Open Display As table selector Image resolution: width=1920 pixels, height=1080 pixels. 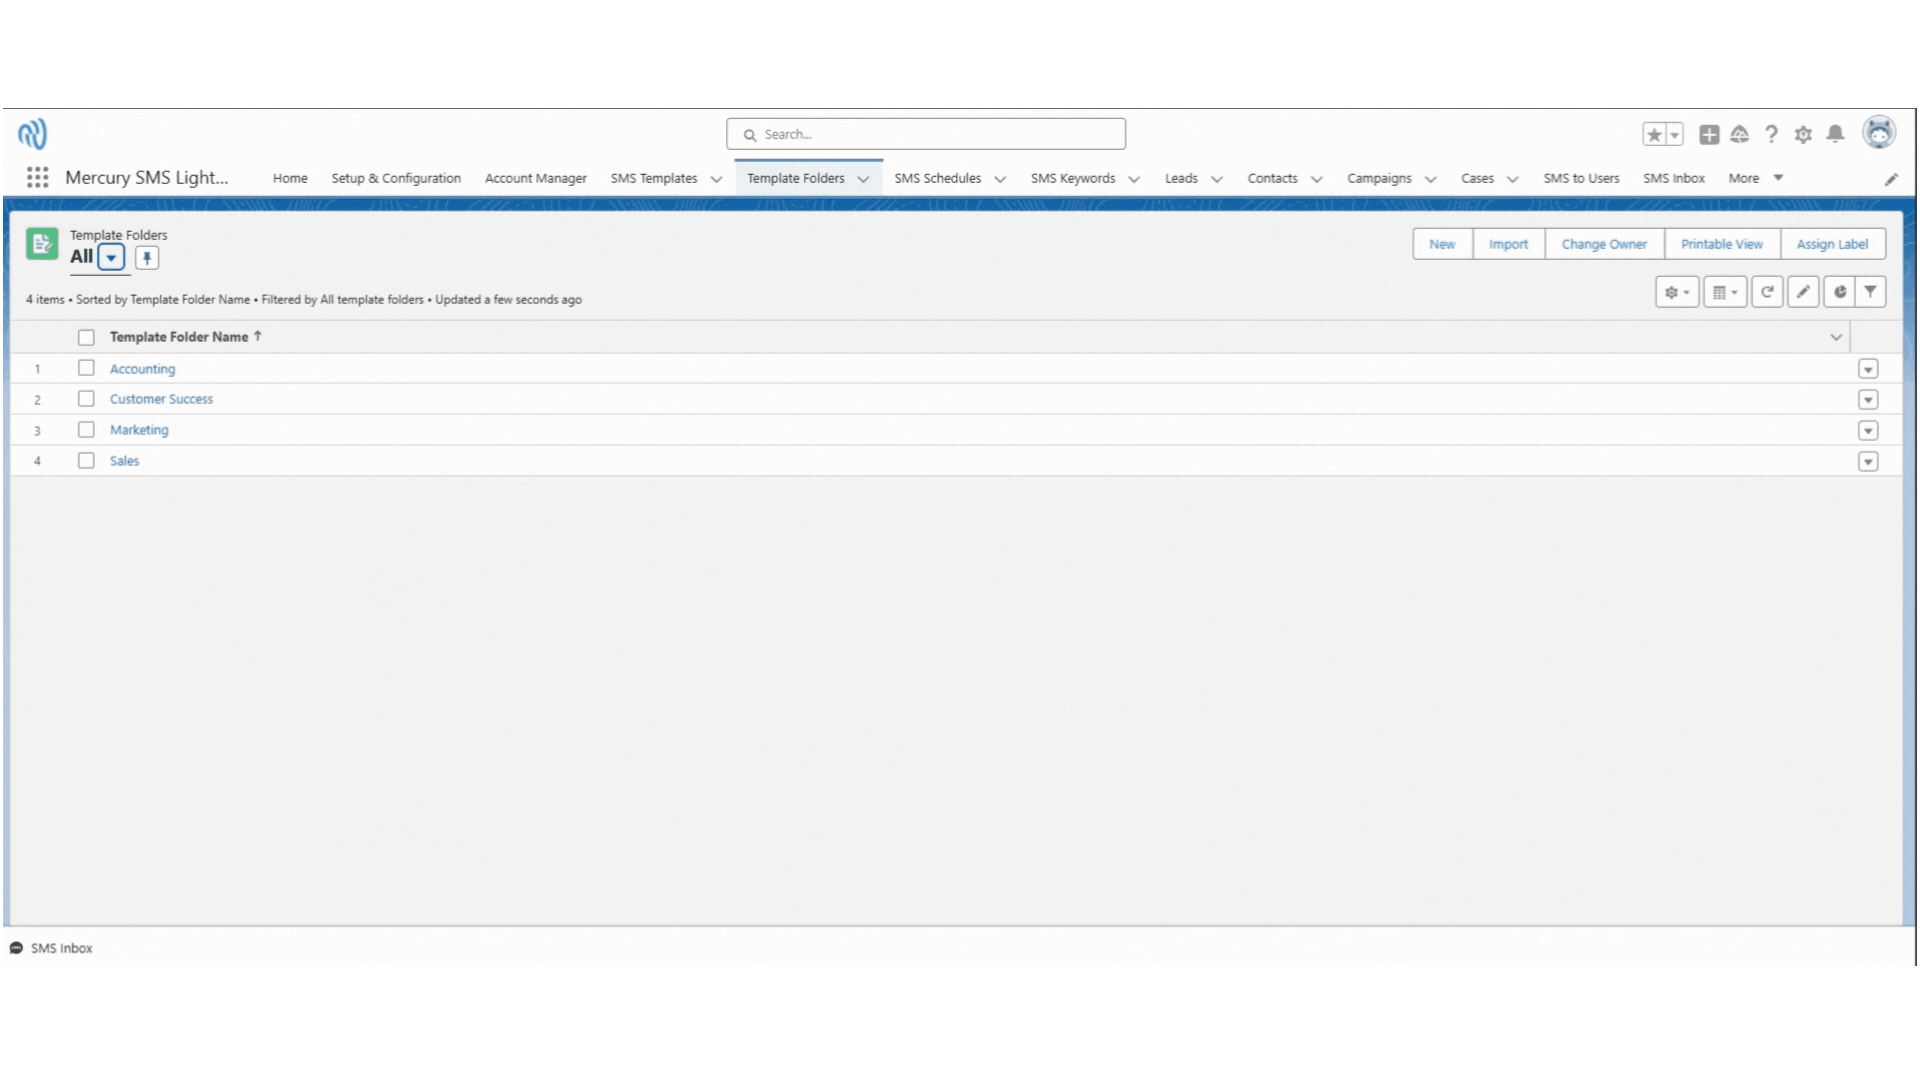[1725, 292]
